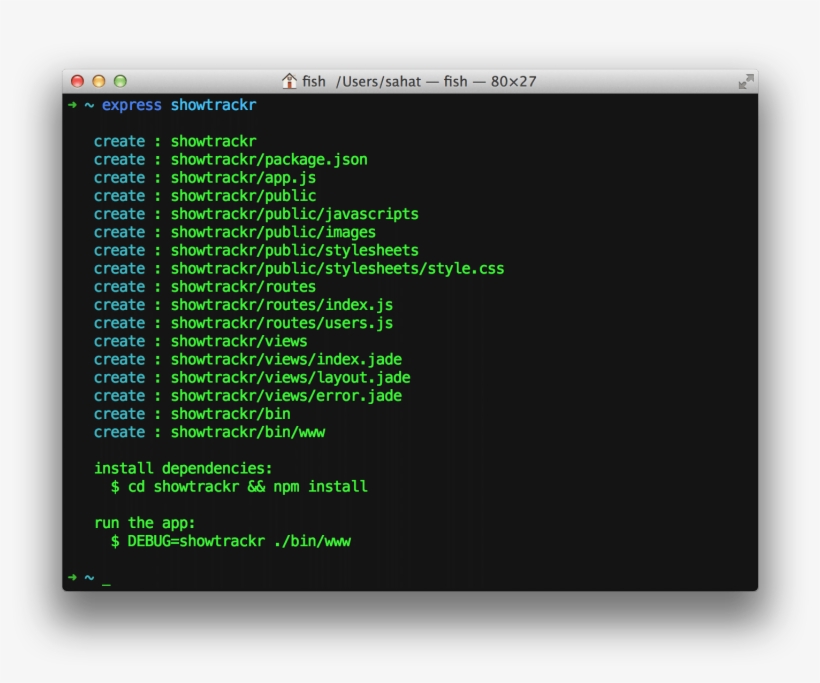Click the home folder icon in title bar

pos(289,81)
